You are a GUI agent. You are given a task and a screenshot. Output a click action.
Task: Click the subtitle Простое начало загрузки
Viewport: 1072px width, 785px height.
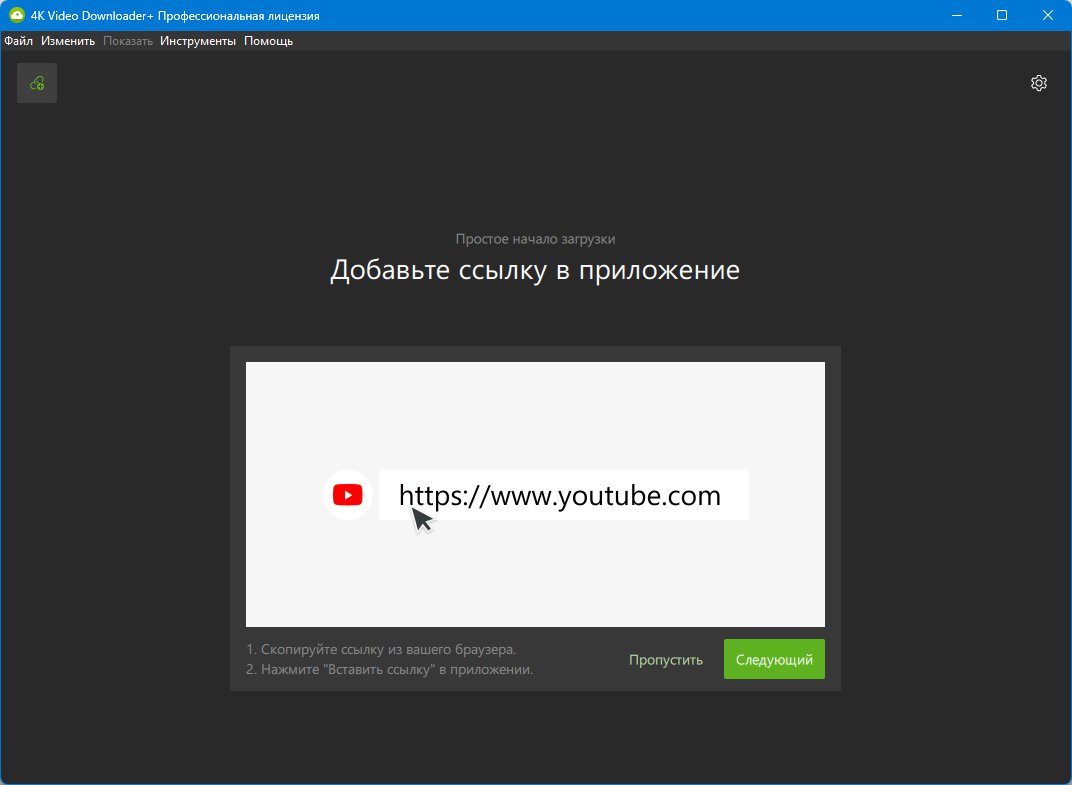point(535,239)
